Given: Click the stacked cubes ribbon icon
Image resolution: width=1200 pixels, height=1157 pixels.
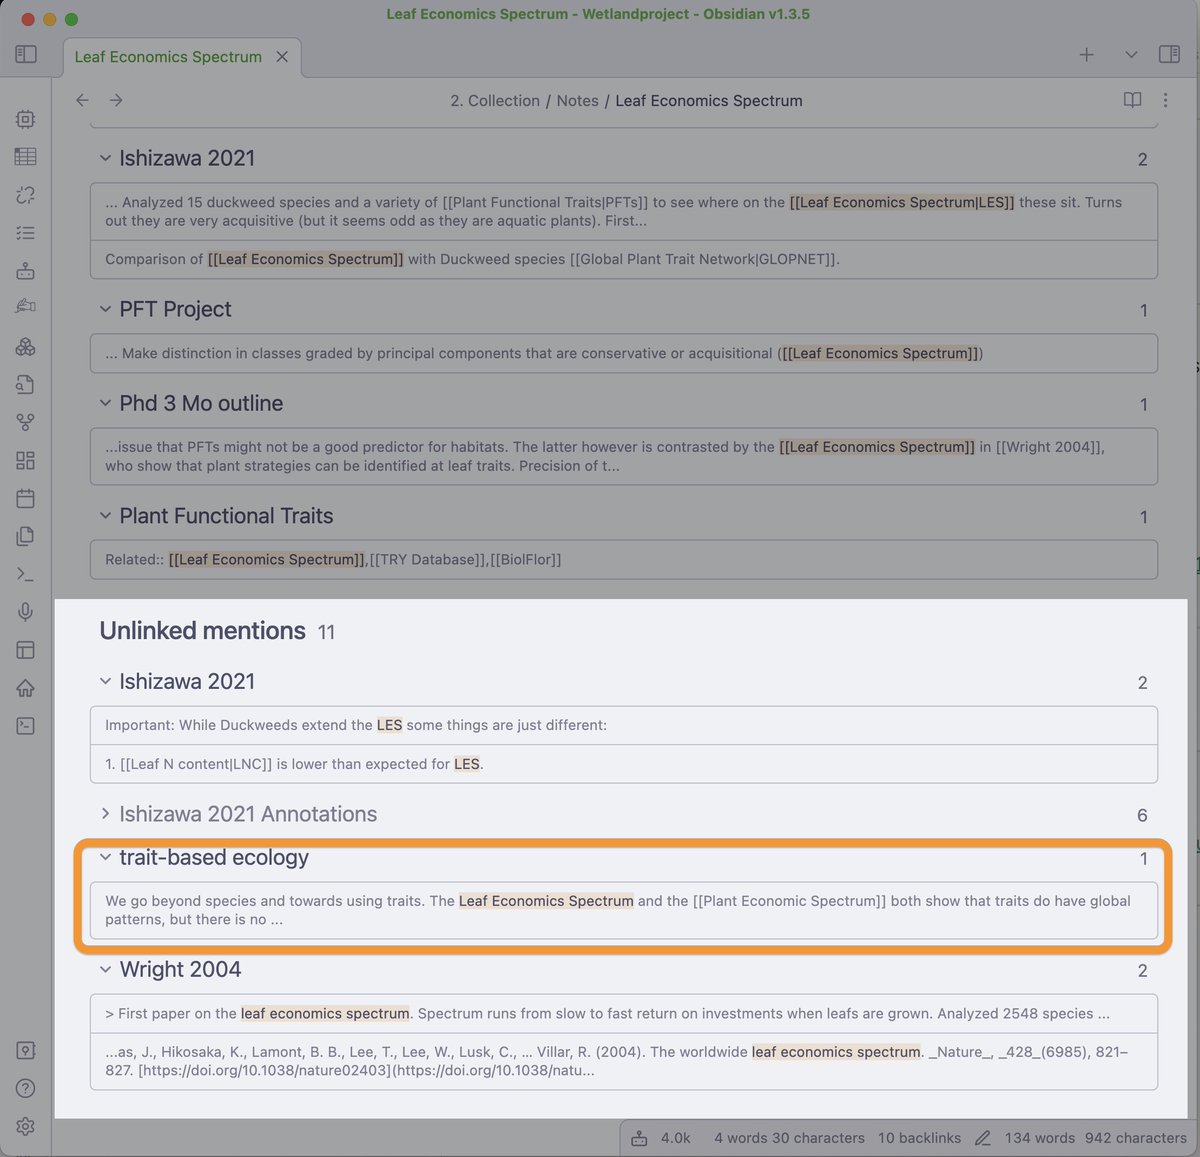Looking at the screenshot, I should point(26,346).
